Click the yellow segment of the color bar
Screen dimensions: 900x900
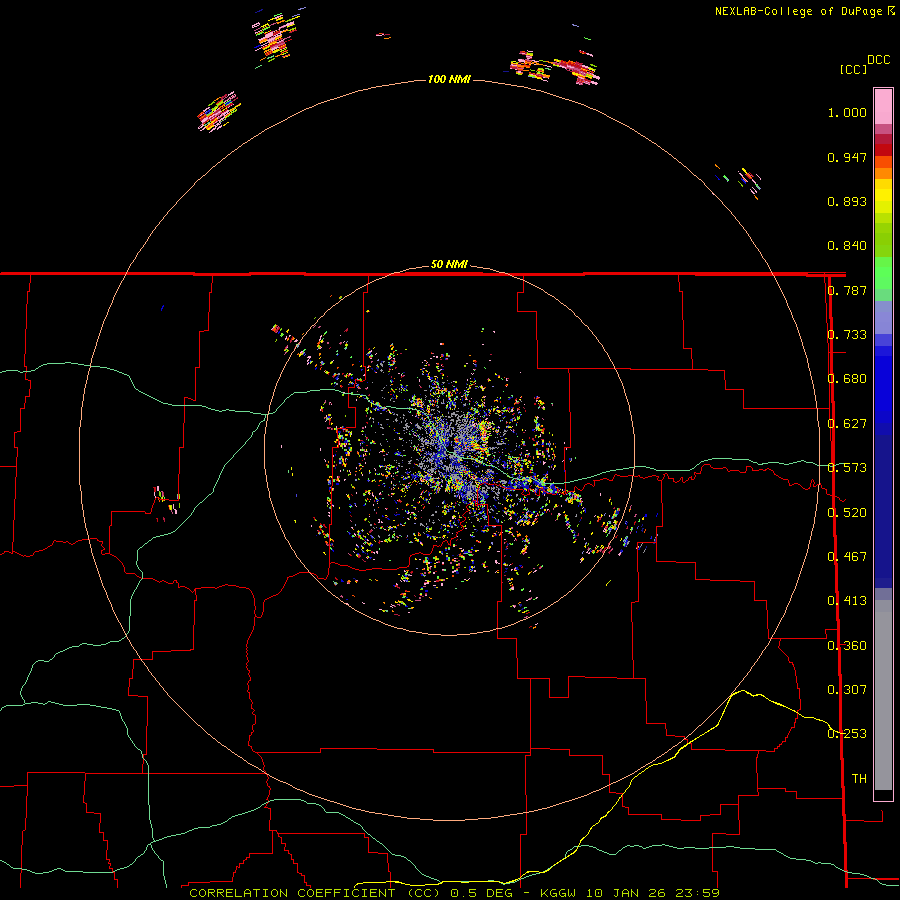[x=883, y=196]
